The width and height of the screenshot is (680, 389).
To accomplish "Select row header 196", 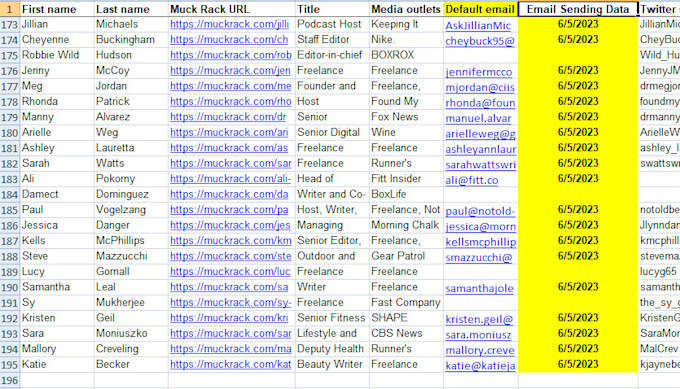I will [10, 380].
